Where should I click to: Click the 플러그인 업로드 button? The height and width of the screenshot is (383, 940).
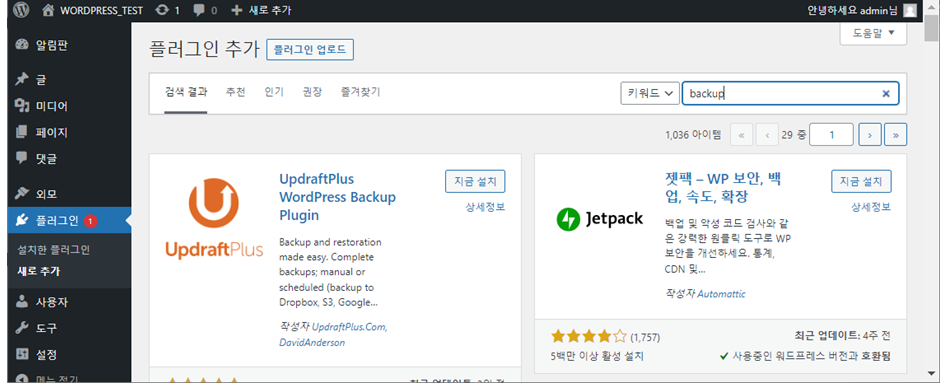(x=310, y=50)
